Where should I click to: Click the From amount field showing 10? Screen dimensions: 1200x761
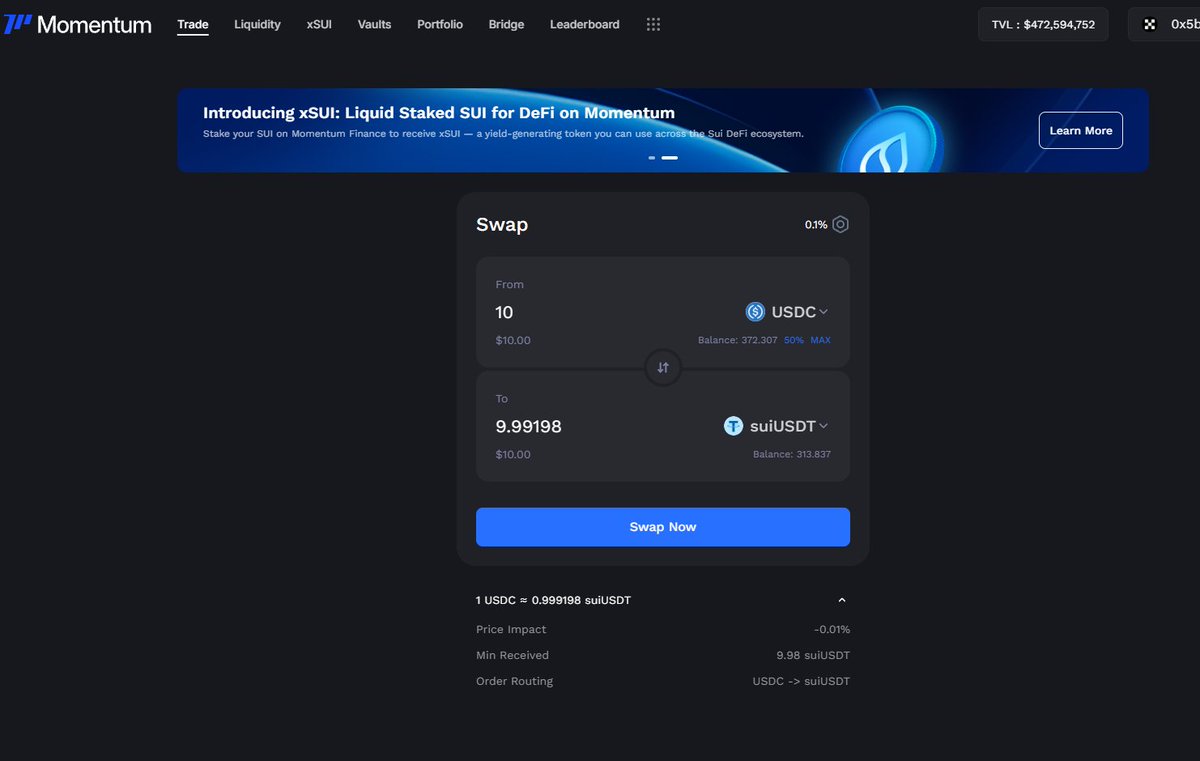tap(505, 312)
